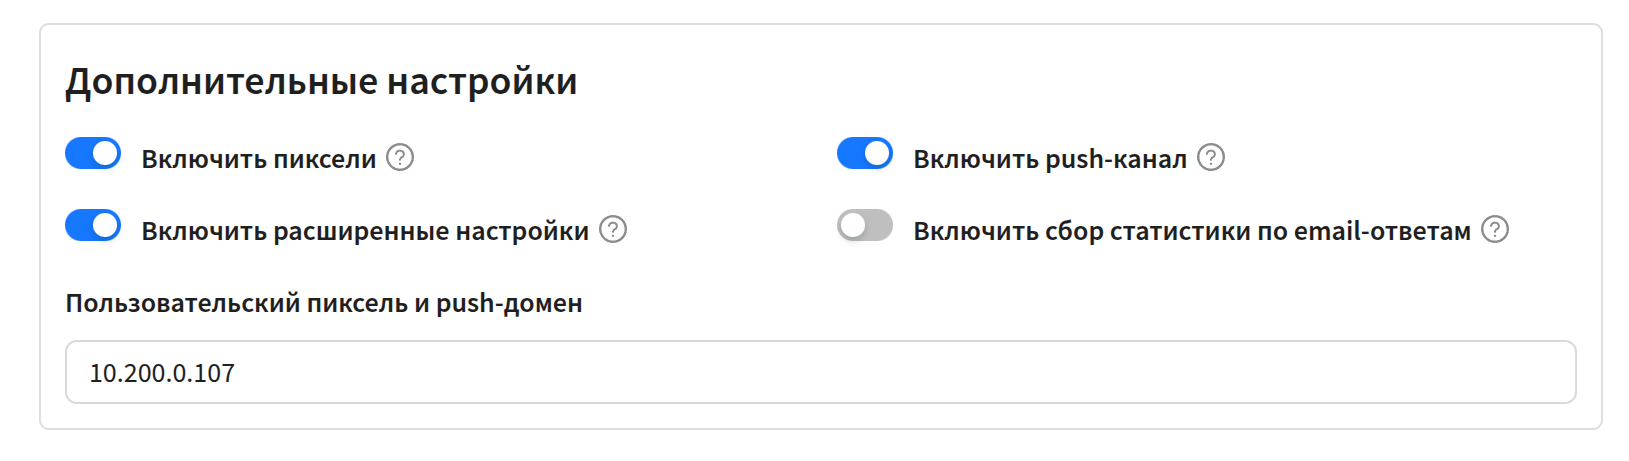Click the 10.200.0.107 address text
Screen dimensions: 1629x461
click(x=162, y=373)
